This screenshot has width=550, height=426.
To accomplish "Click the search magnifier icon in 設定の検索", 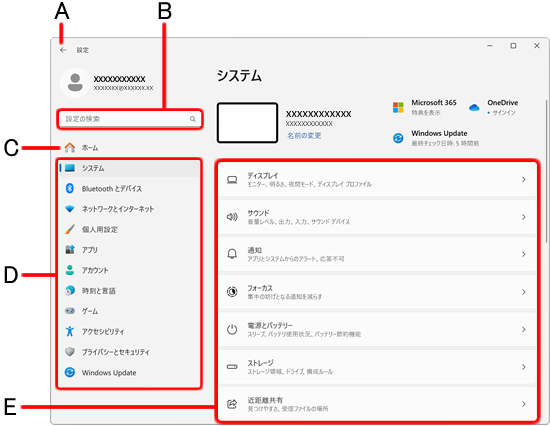I will click(193, 119).
